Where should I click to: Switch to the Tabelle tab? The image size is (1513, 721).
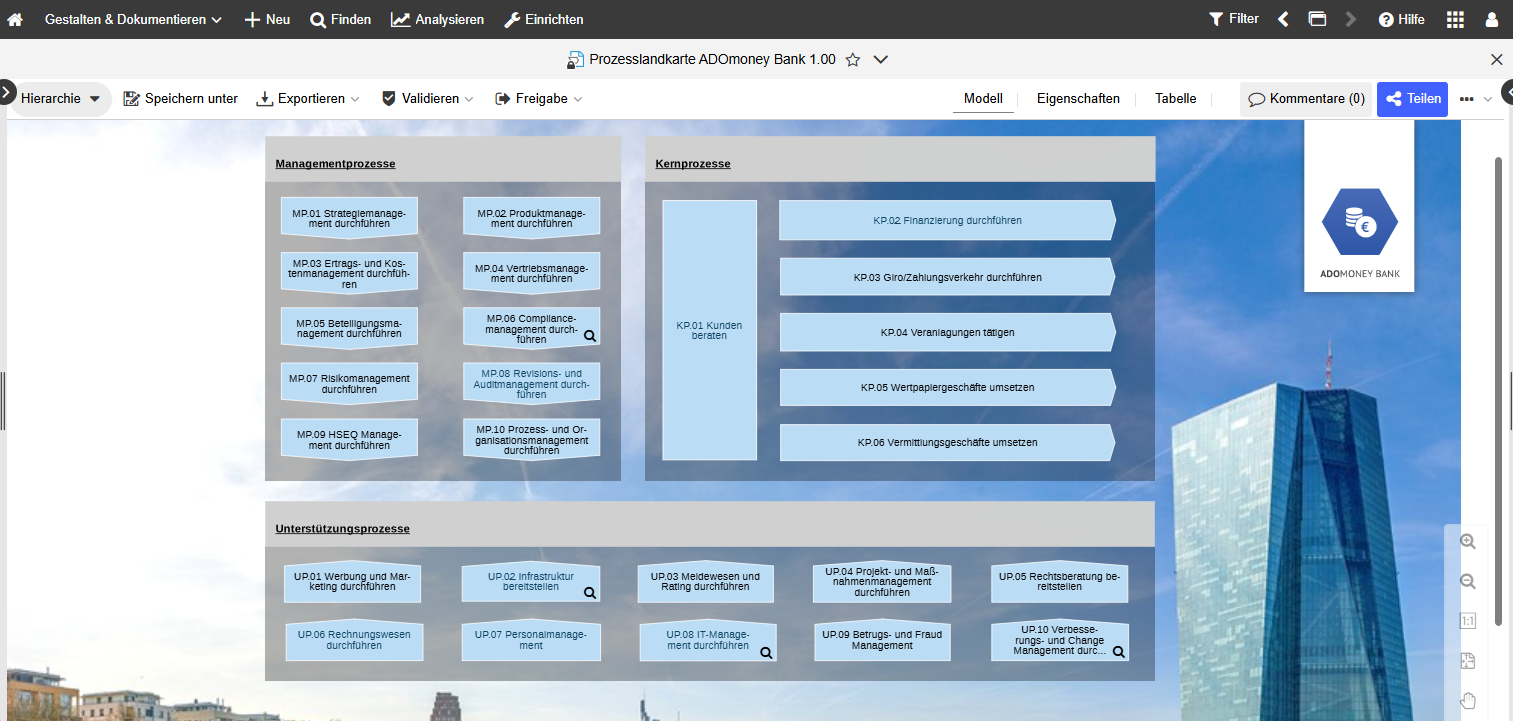(x=1175, y=99)
